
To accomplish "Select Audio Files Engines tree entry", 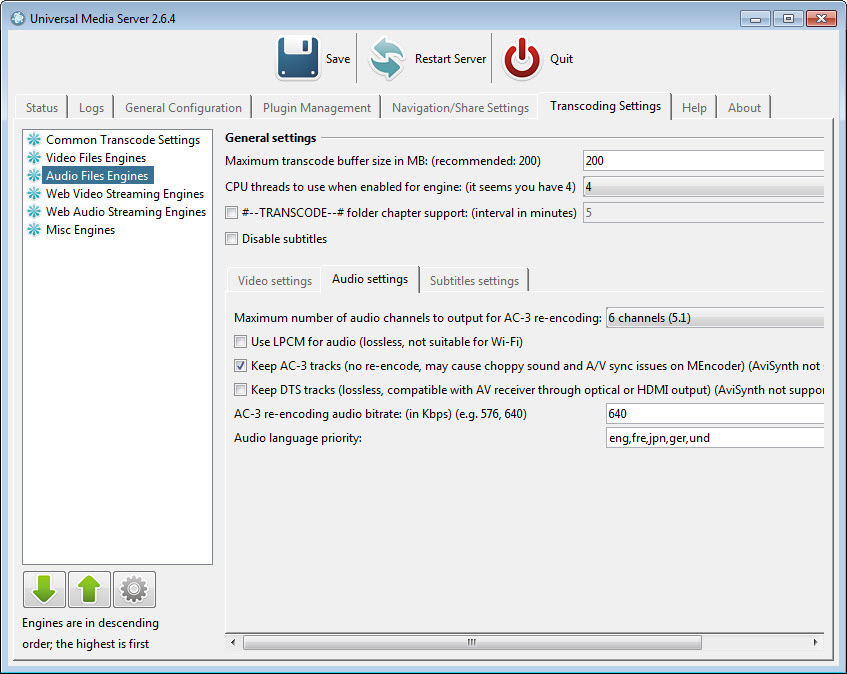I will click(97, 175).
